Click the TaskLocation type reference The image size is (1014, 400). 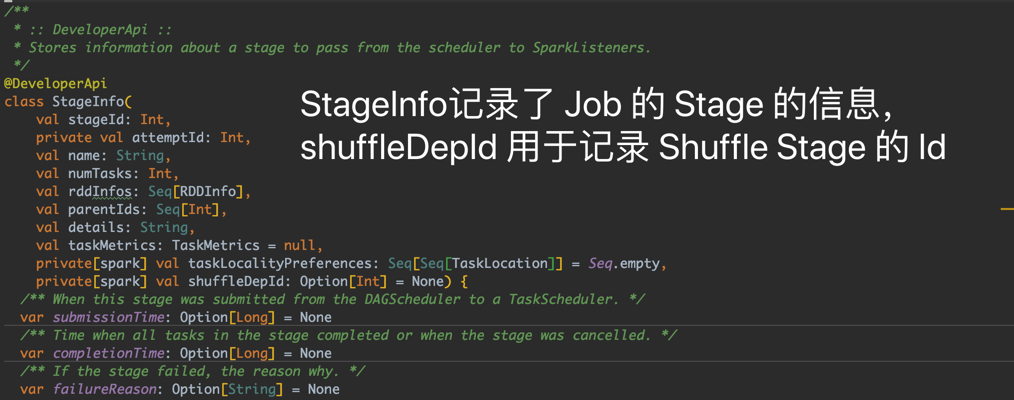pos(500,264)
